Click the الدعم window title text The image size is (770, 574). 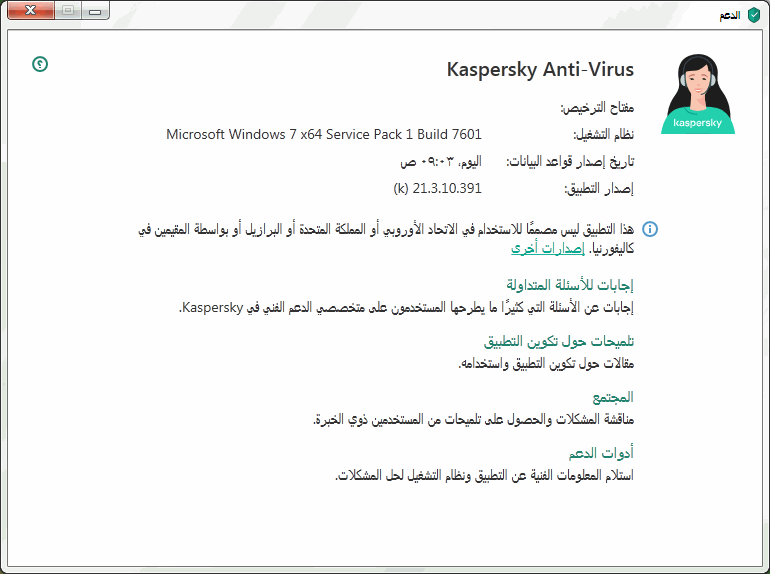pos(730,15)
